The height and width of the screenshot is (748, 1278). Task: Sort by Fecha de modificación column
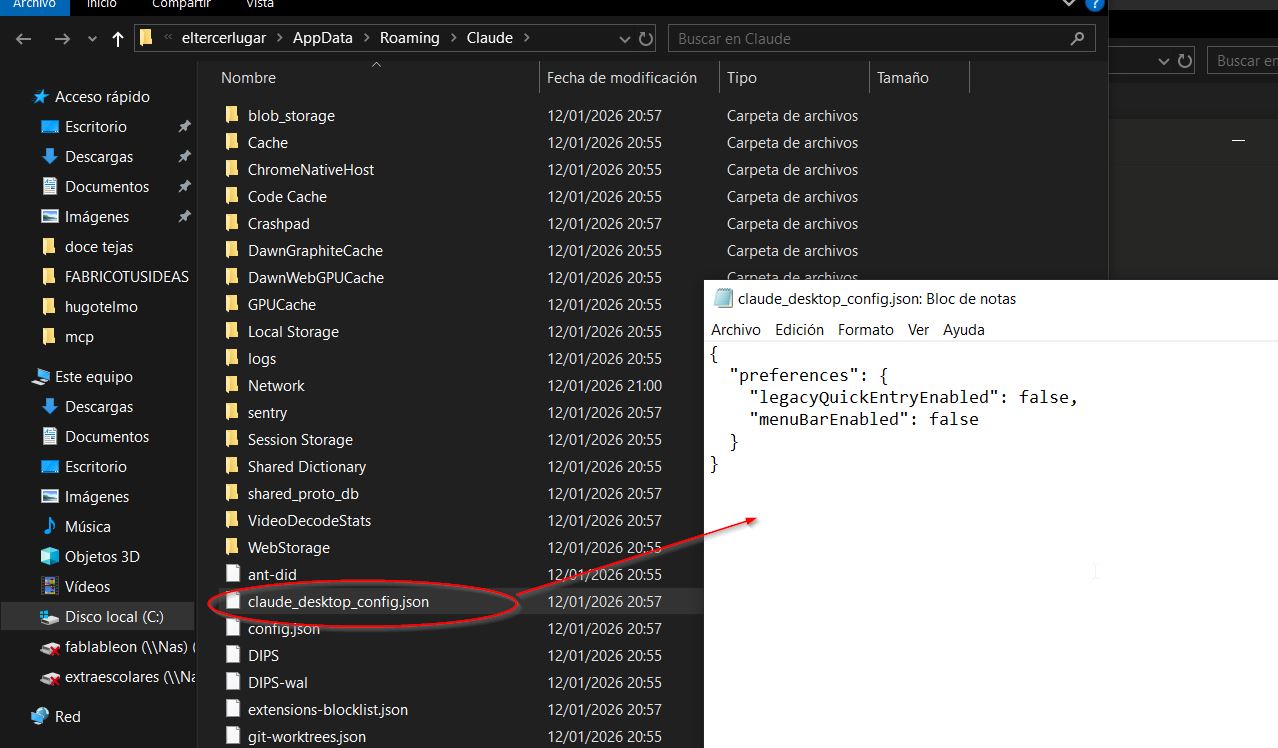621,78
